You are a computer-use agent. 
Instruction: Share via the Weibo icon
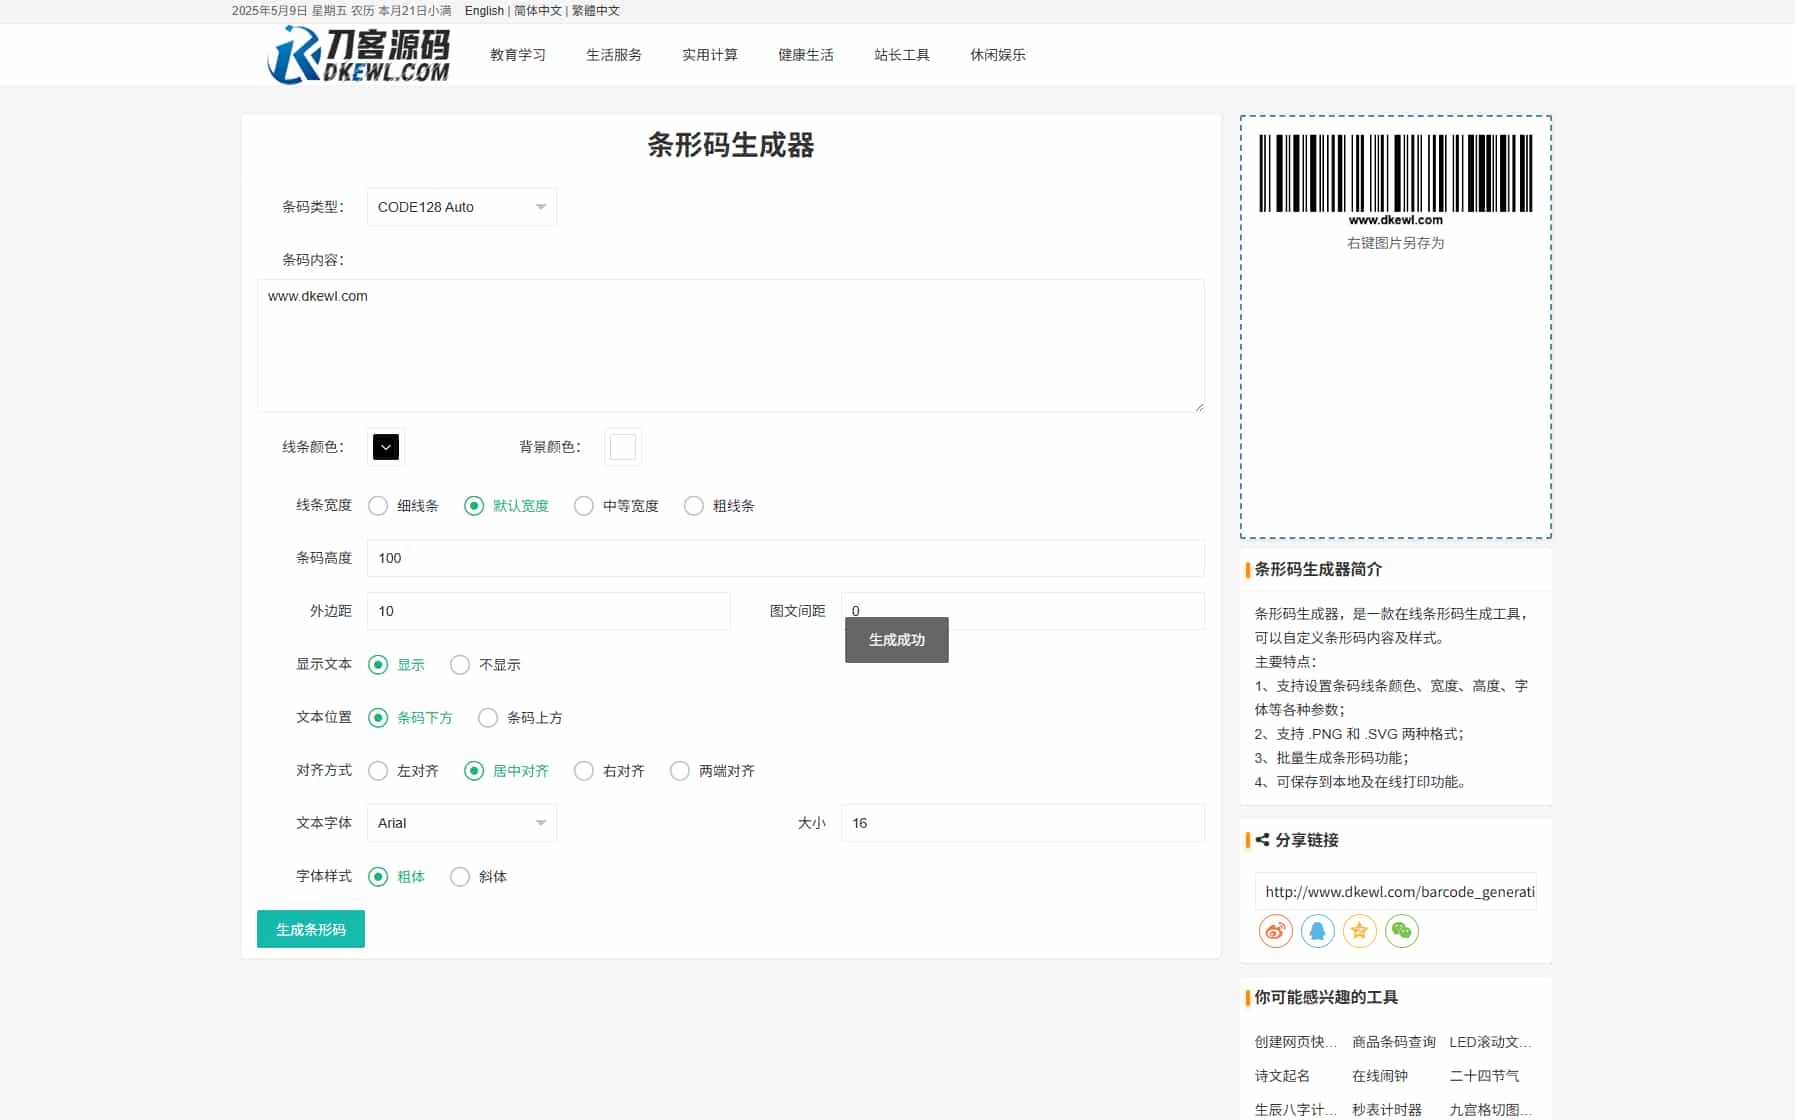(1274, 931)
